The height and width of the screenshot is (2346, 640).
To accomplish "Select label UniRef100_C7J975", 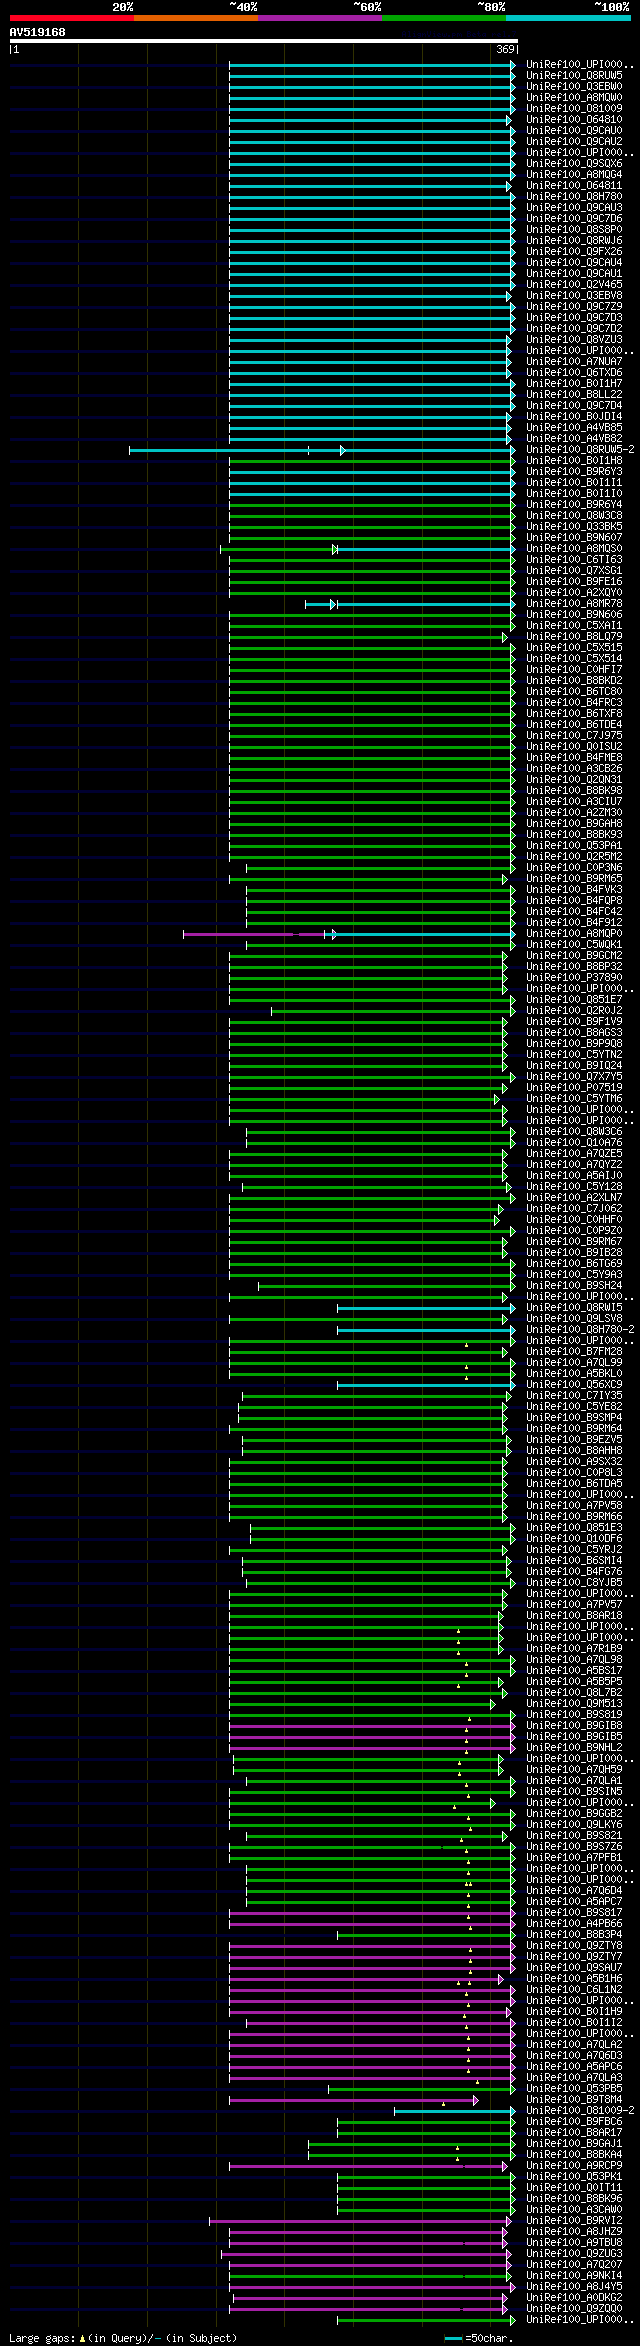I will (574, 735).
